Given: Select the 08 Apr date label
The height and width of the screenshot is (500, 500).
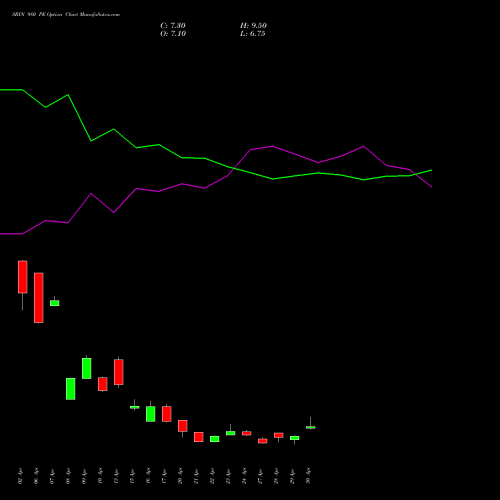Looking at the screenshot, I should coord(68,476).
